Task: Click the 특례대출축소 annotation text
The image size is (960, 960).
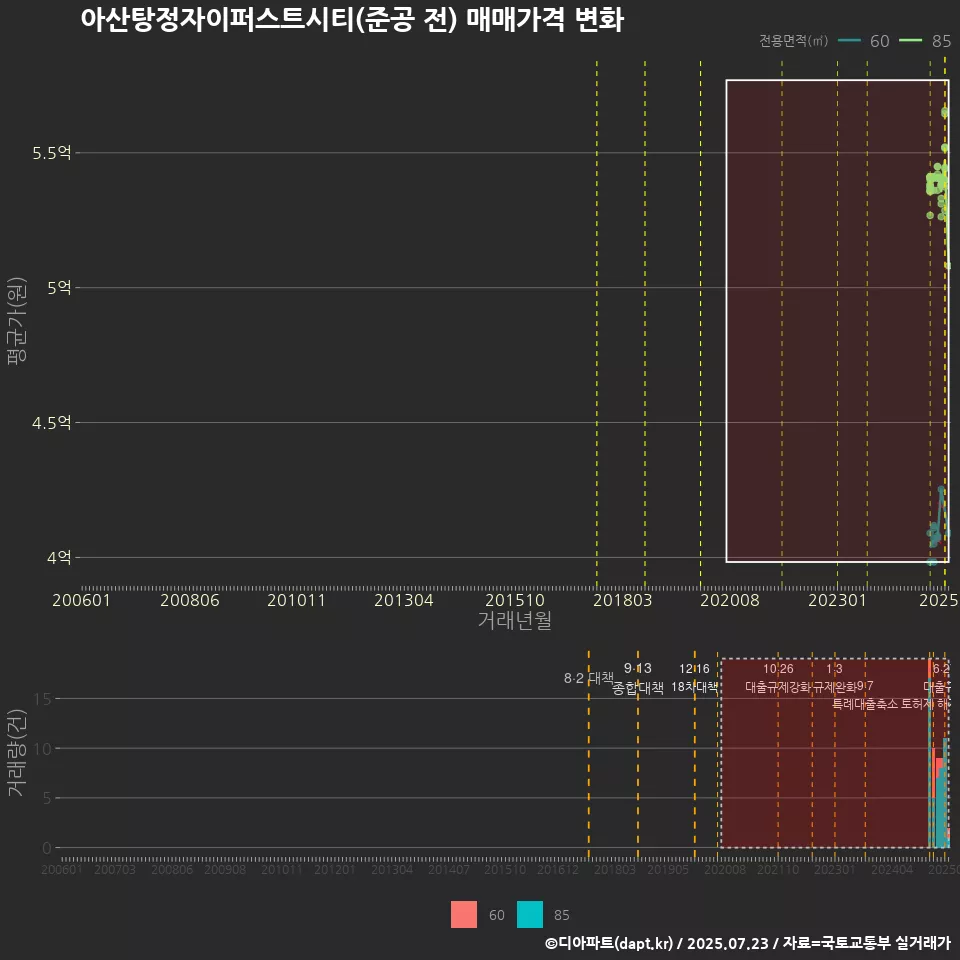Action: click(x=865, y=704)
